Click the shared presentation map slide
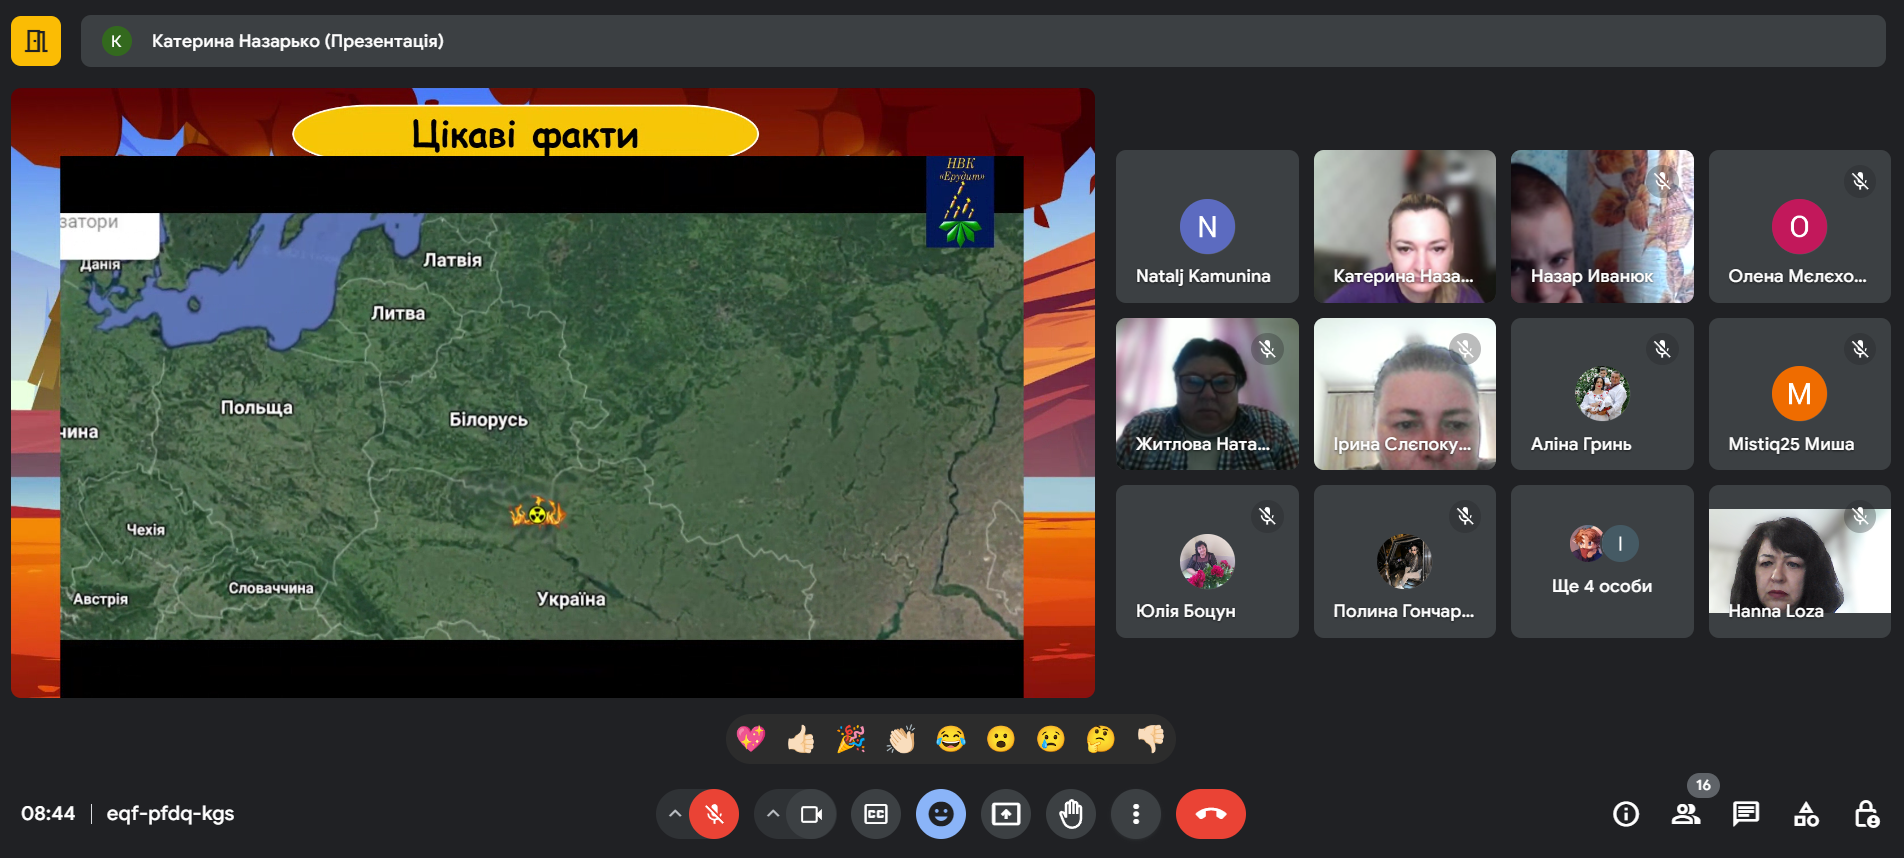Viewport: 1904px width, 858px height. point(542,425)
